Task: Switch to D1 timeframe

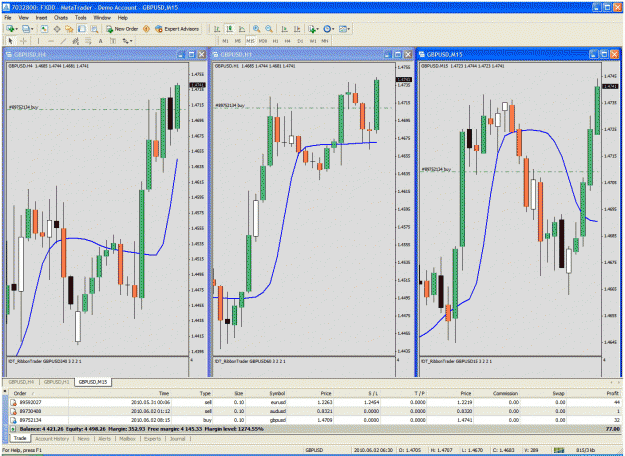Action: [300, 41]
